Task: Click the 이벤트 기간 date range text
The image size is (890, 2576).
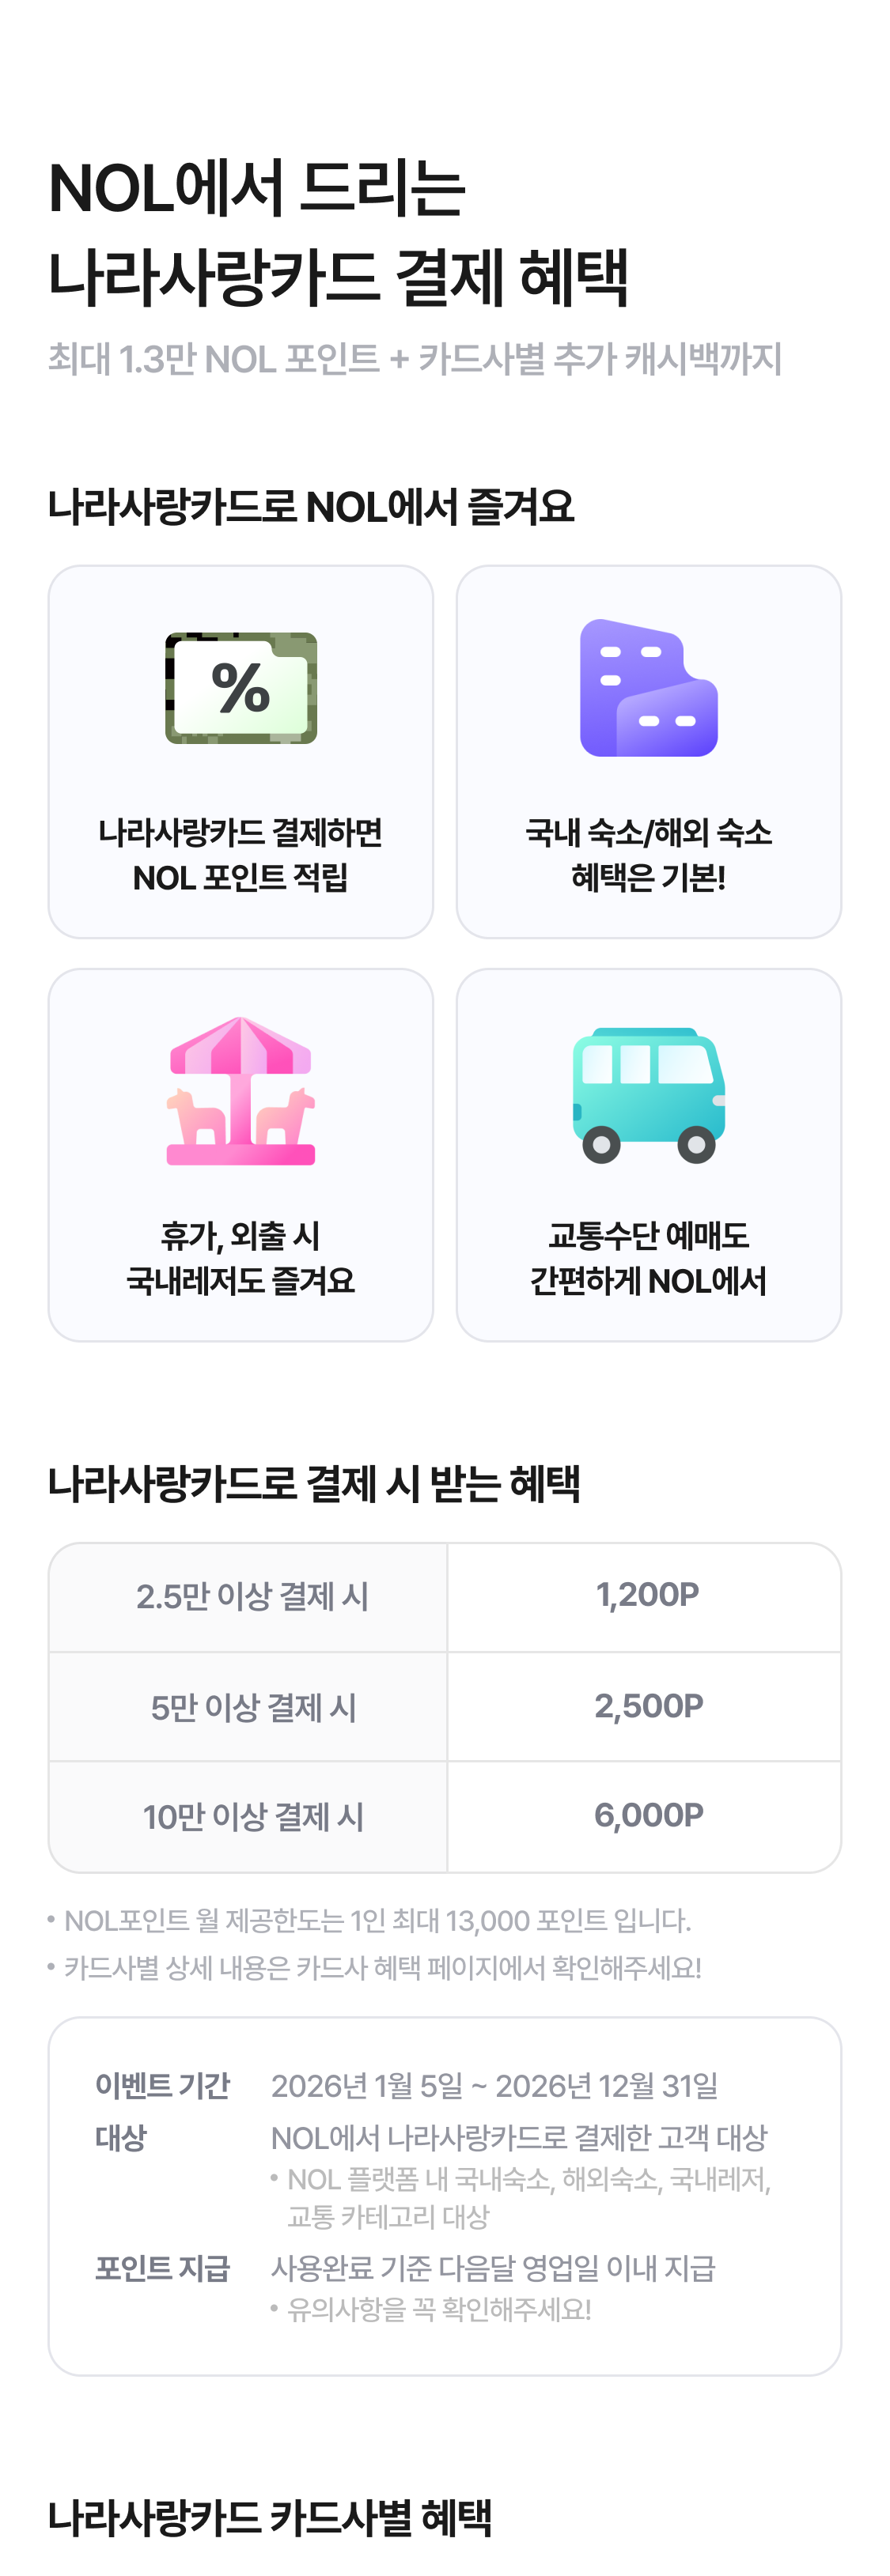Action: coord(494,2086)
